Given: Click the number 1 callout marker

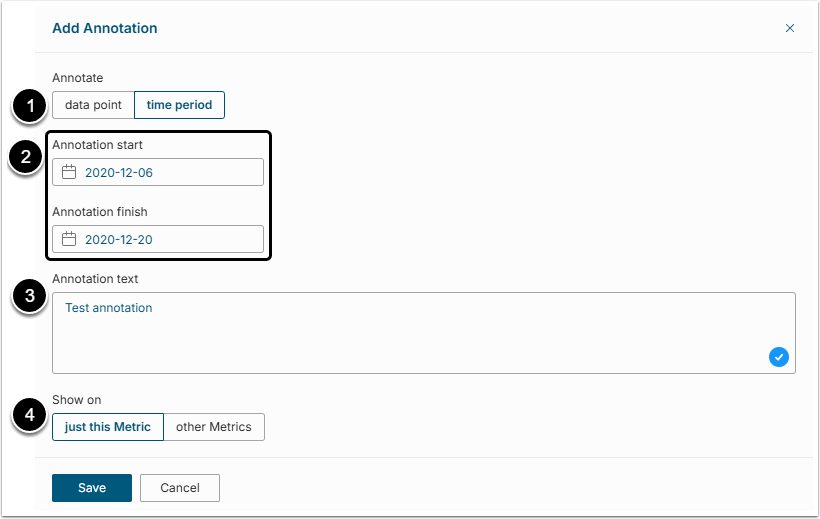Looking at the screenshot, I should tap(30, 104).
